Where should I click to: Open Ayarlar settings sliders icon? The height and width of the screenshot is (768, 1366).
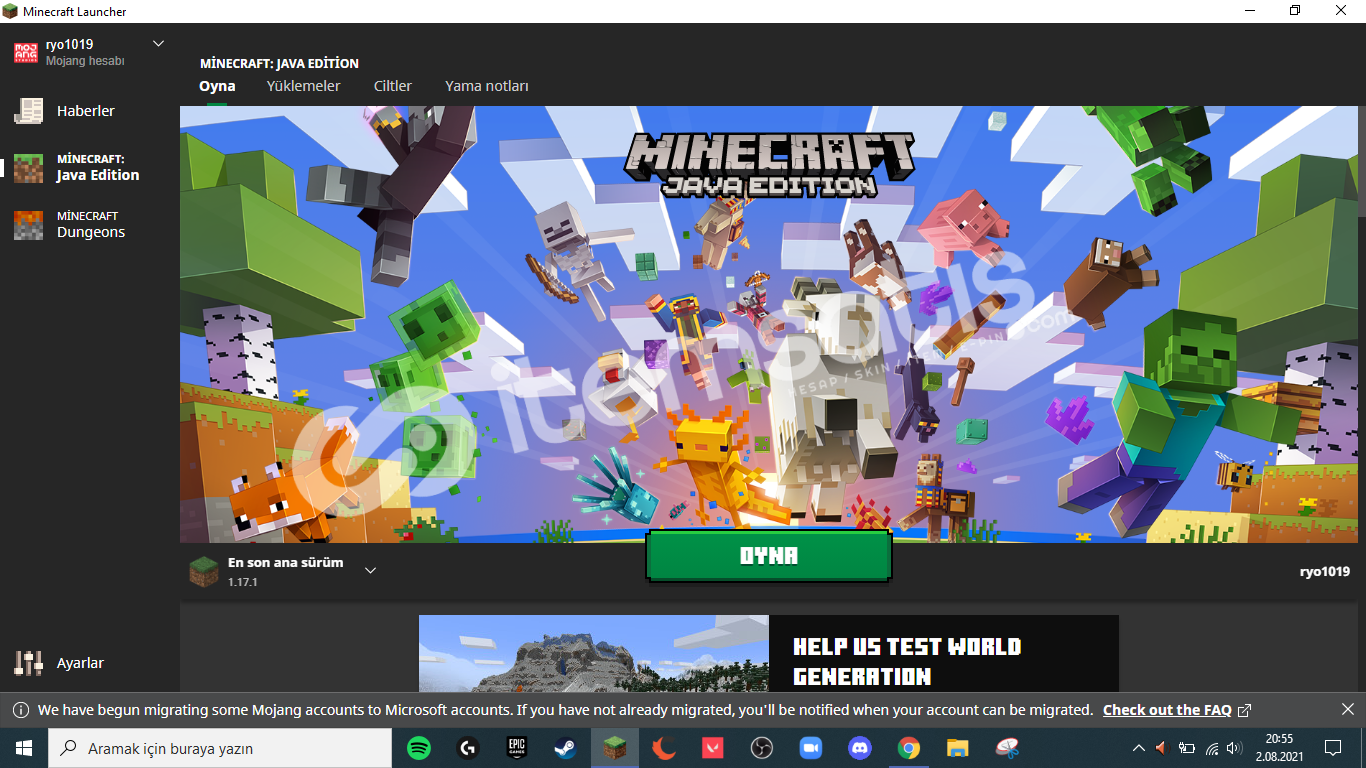coord(28,663)
